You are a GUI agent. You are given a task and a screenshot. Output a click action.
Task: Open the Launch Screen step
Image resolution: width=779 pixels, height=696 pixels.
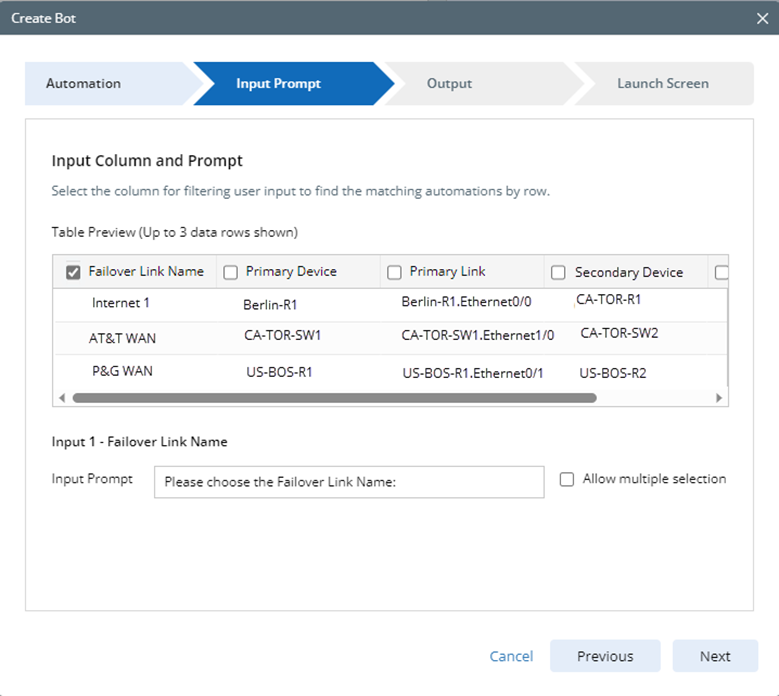pos(662,84)
